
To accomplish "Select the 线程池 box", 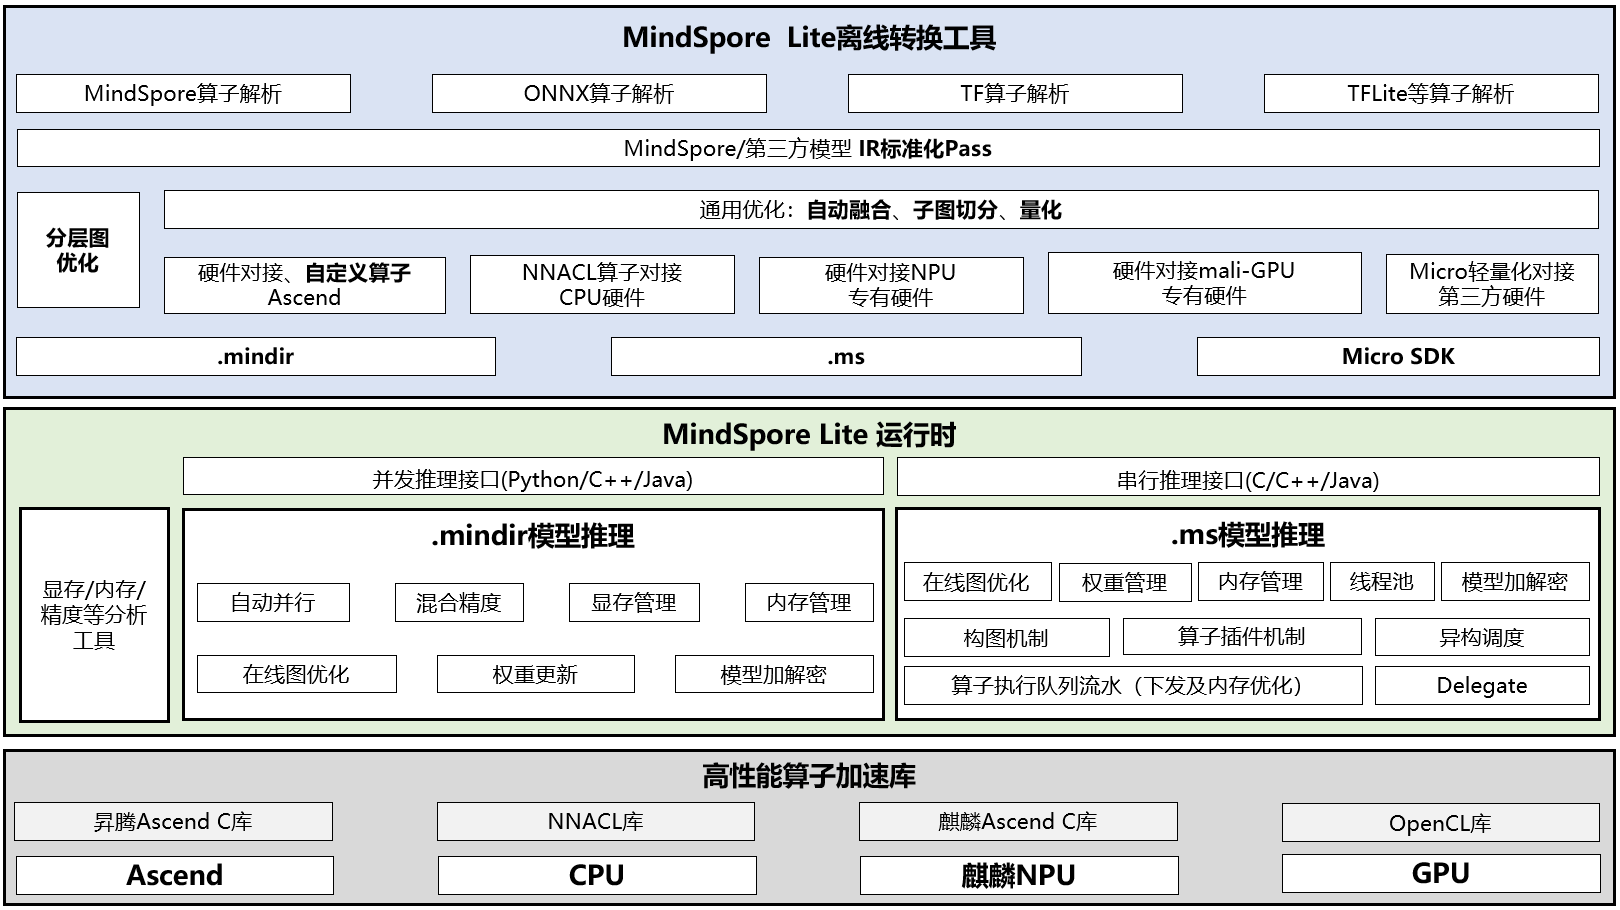I will tap(1381, 581).
